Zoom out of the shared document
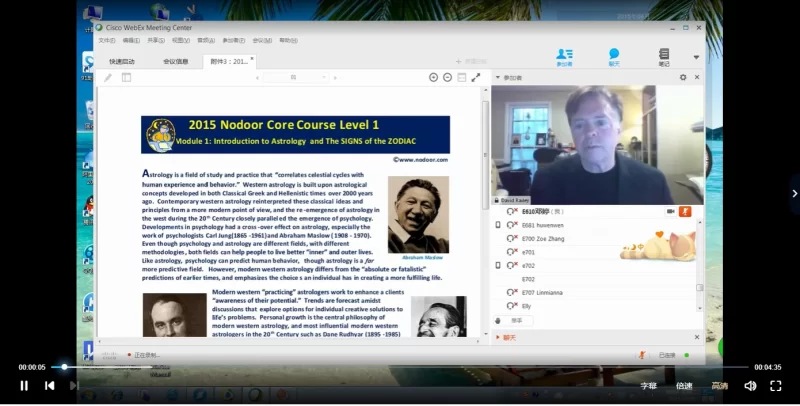This screenshot has width=800, height=406. click(447, 77)
